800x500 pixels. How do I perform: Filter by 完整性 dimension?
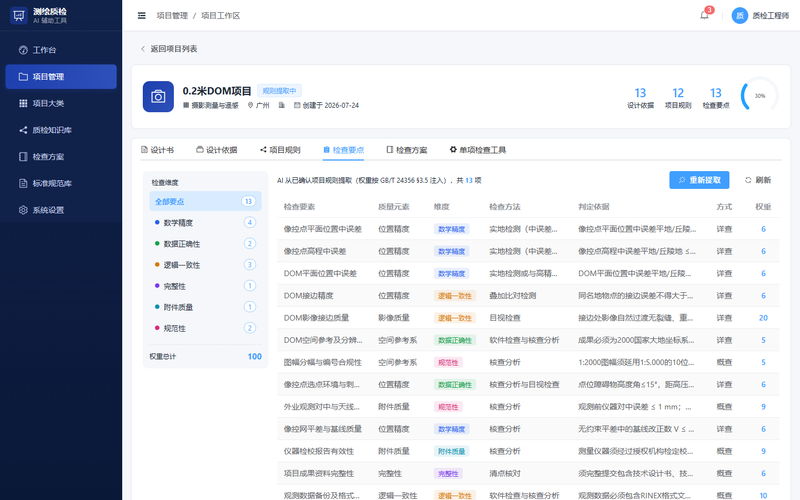coord(205,286)
